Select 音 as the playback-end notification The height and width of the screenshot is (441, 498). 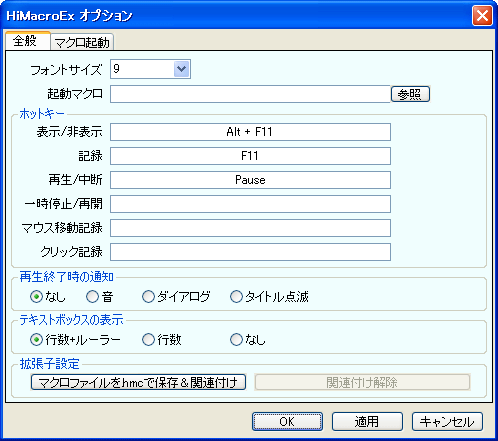[92, 296]
